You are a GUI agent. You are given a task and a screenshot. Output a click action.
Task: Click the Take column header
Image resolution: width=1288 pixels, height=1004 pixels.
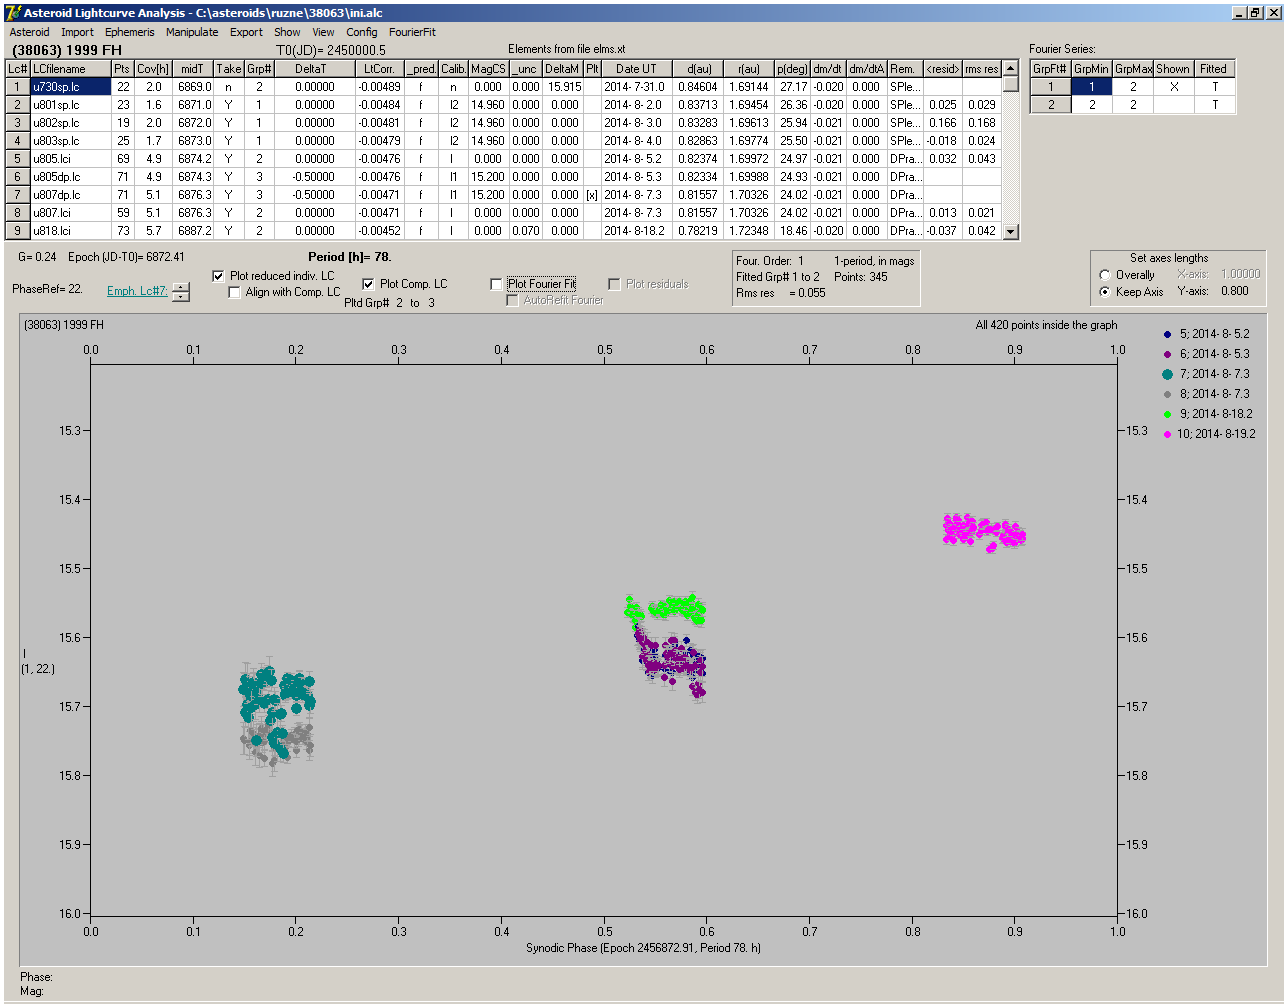pos(229,69)
